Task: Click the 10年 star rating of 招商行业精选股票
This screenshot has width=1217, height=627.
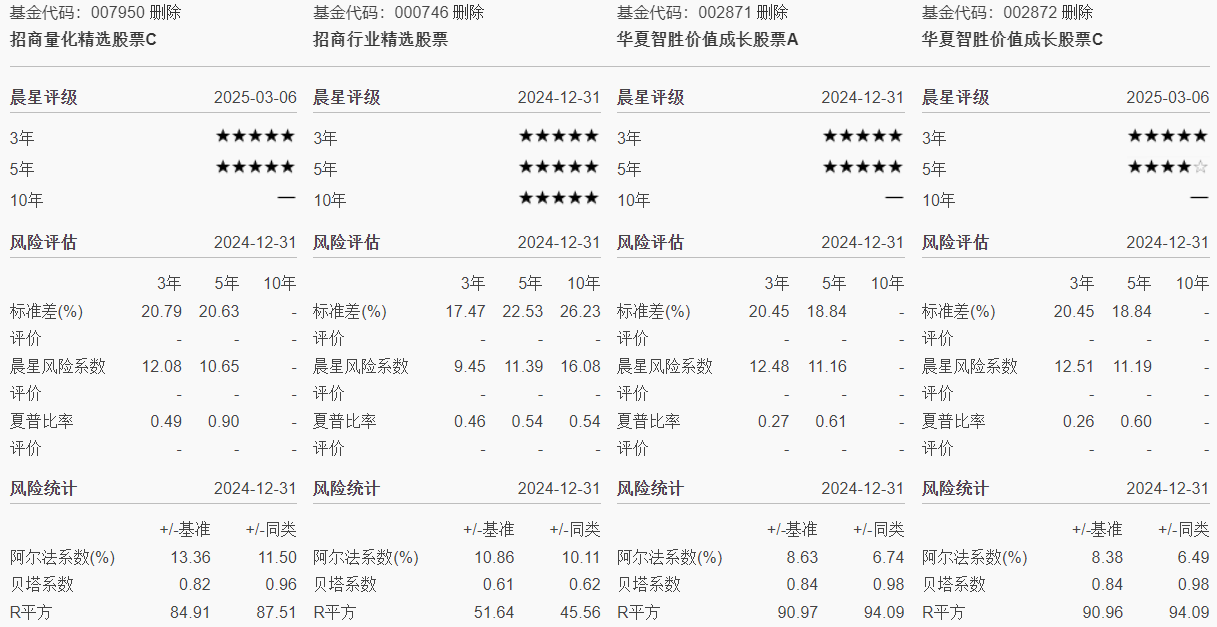Action: coord(559,198)
